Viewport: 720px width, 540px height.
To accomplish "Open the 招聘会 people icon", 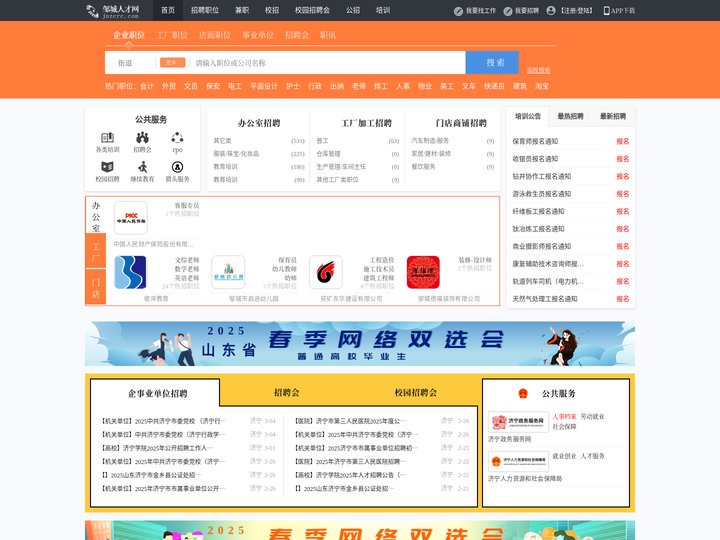I will (142, 137).
